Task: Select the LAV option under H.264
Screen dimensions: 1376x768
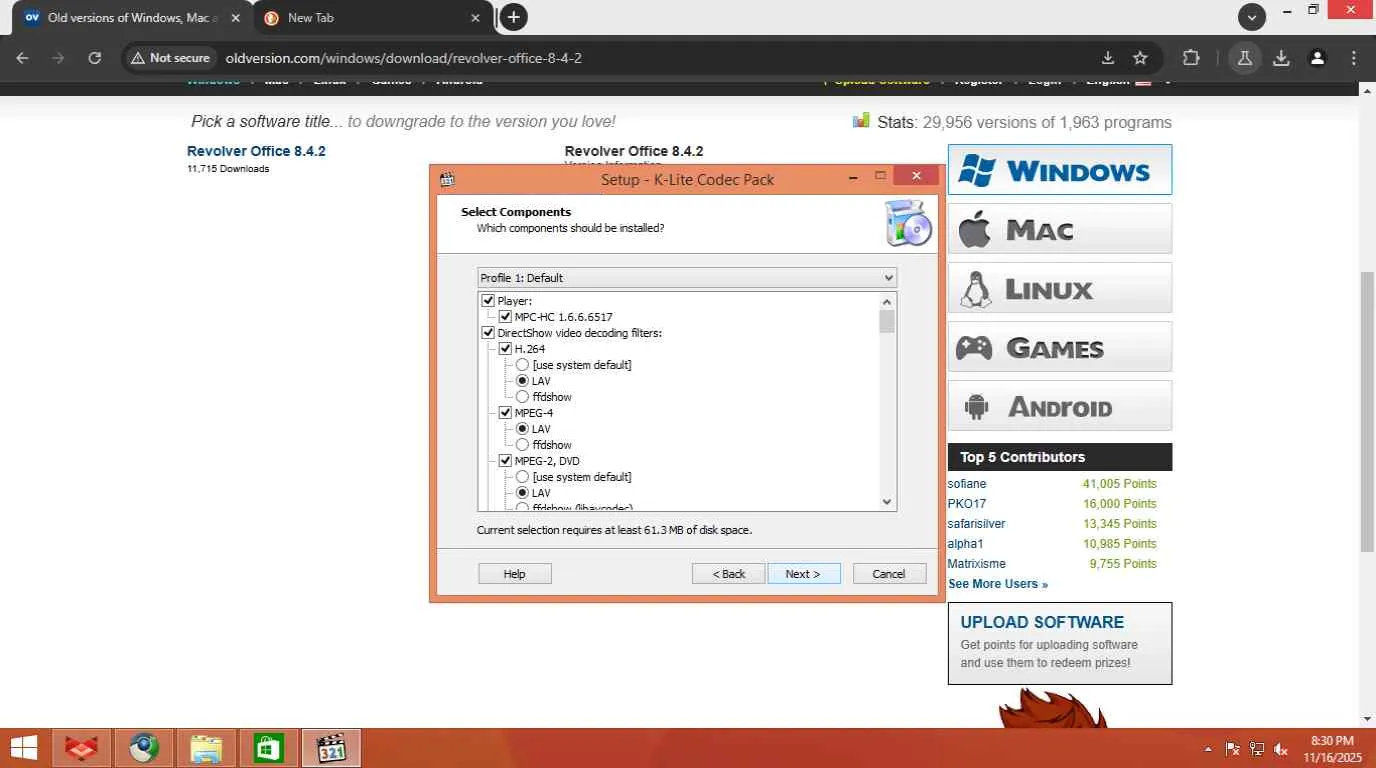Action: point(522,381)
